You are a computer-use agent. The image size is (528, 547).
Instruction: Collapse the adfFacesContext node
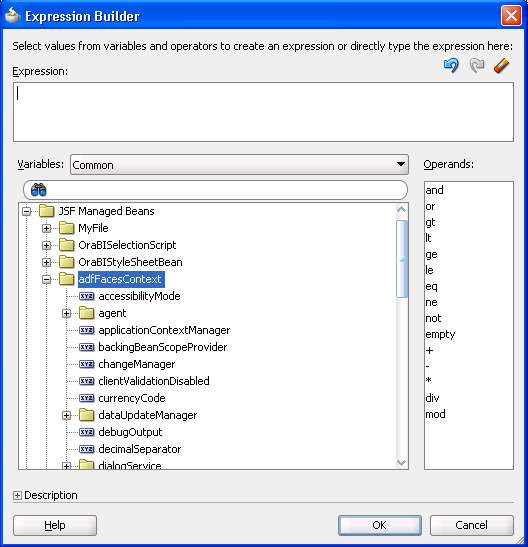46,279
